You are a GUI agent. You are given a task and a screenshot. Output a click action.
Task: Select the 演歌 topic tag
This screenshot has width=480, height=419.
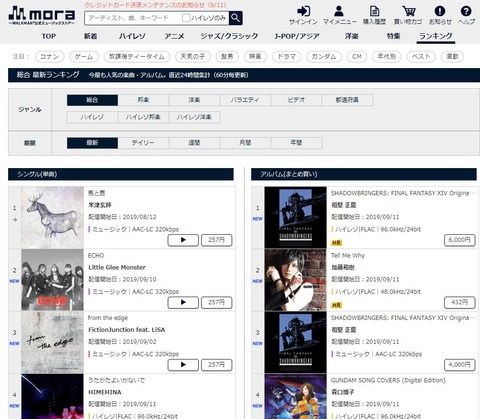coord(452,56)
